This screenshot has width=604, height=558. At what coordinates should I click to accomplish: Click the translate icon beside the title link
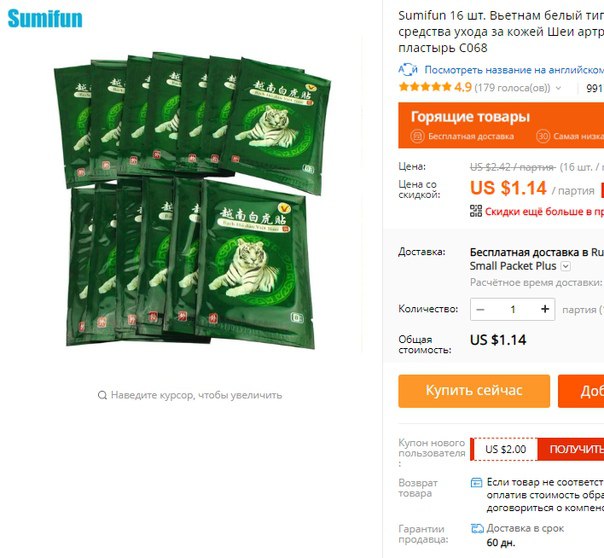(408, 70)
